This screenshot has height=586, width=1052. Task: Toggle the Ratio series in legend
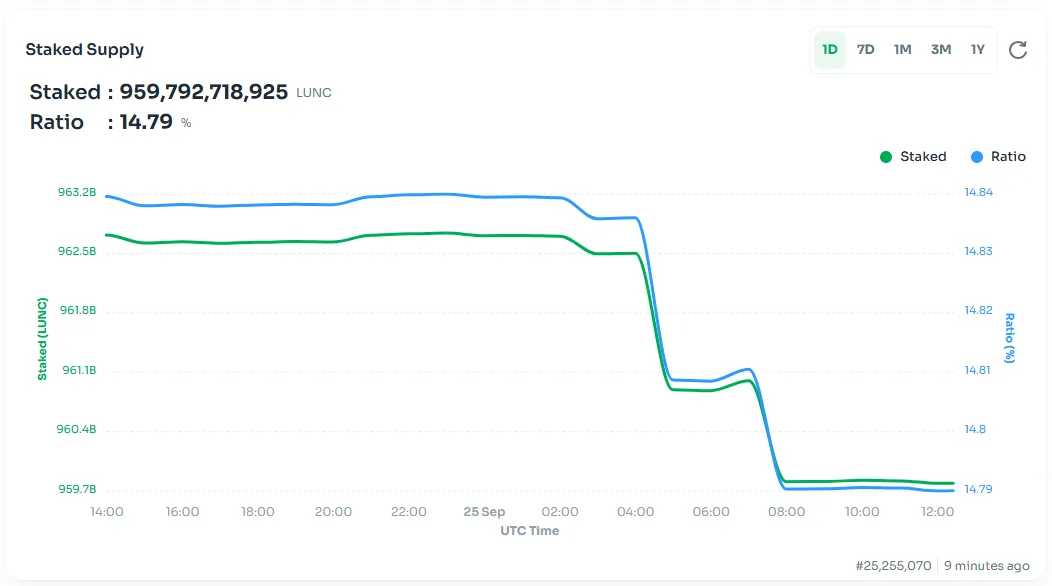pos(1008,157)
